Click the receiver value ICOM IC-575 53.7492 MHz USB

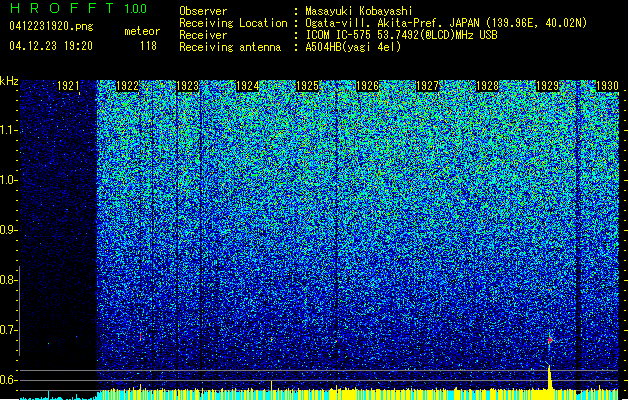click(x=401, y=35)
